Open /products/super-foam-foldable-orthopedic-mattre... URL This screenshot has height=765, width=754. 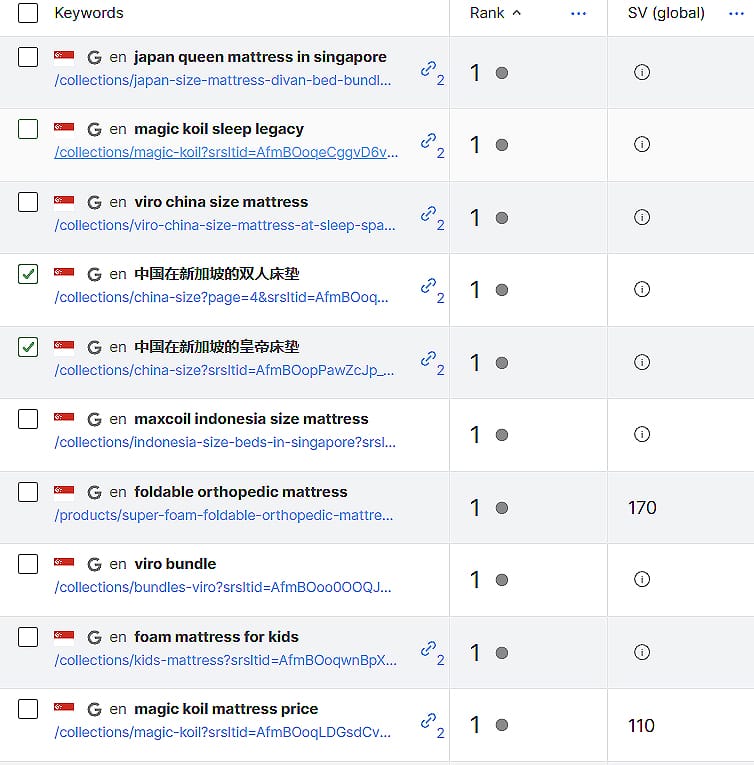224,515
